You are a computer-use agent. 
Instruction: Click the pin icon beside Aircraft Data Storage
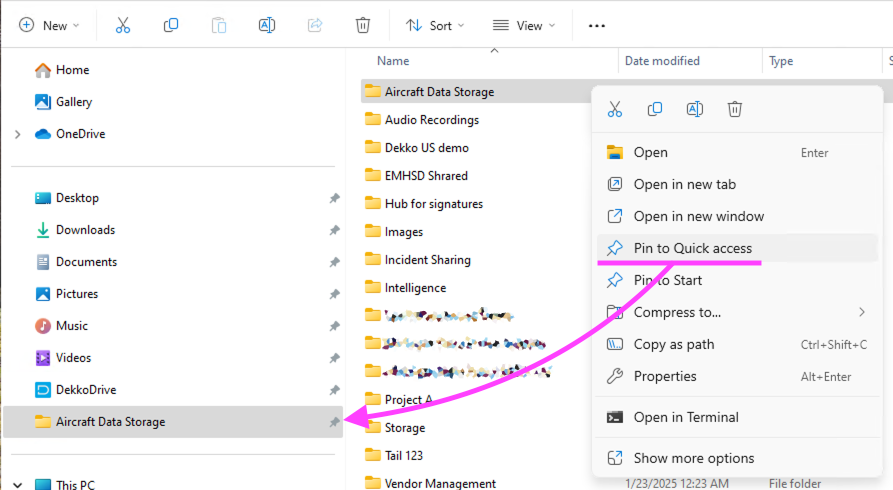334,422
